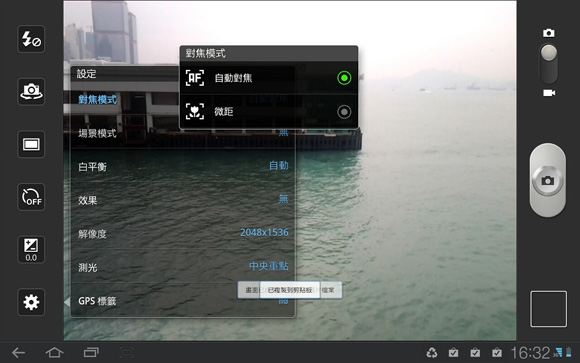Open the 效果 setting row
Screen dimensions: 580x363
click(x=183, y=200)
